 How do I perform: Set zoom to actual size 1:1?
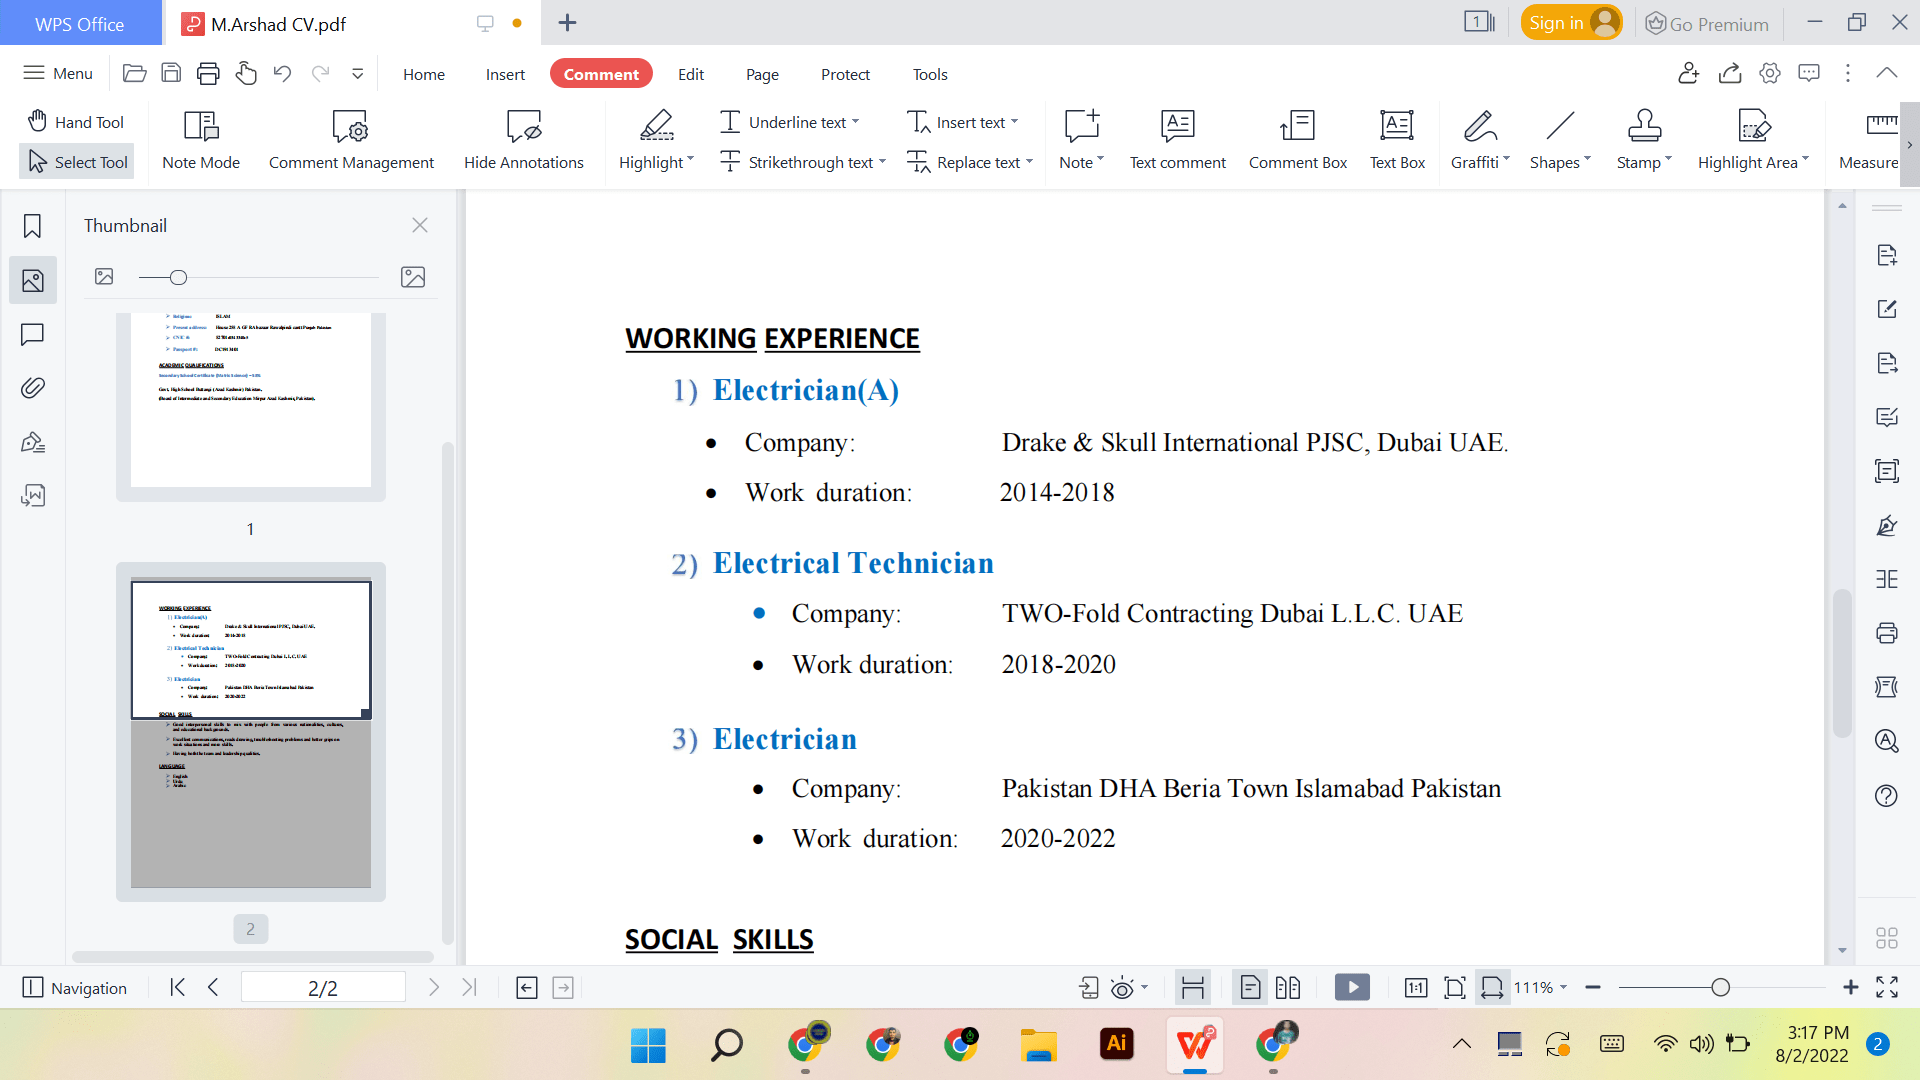point(1416,987)
